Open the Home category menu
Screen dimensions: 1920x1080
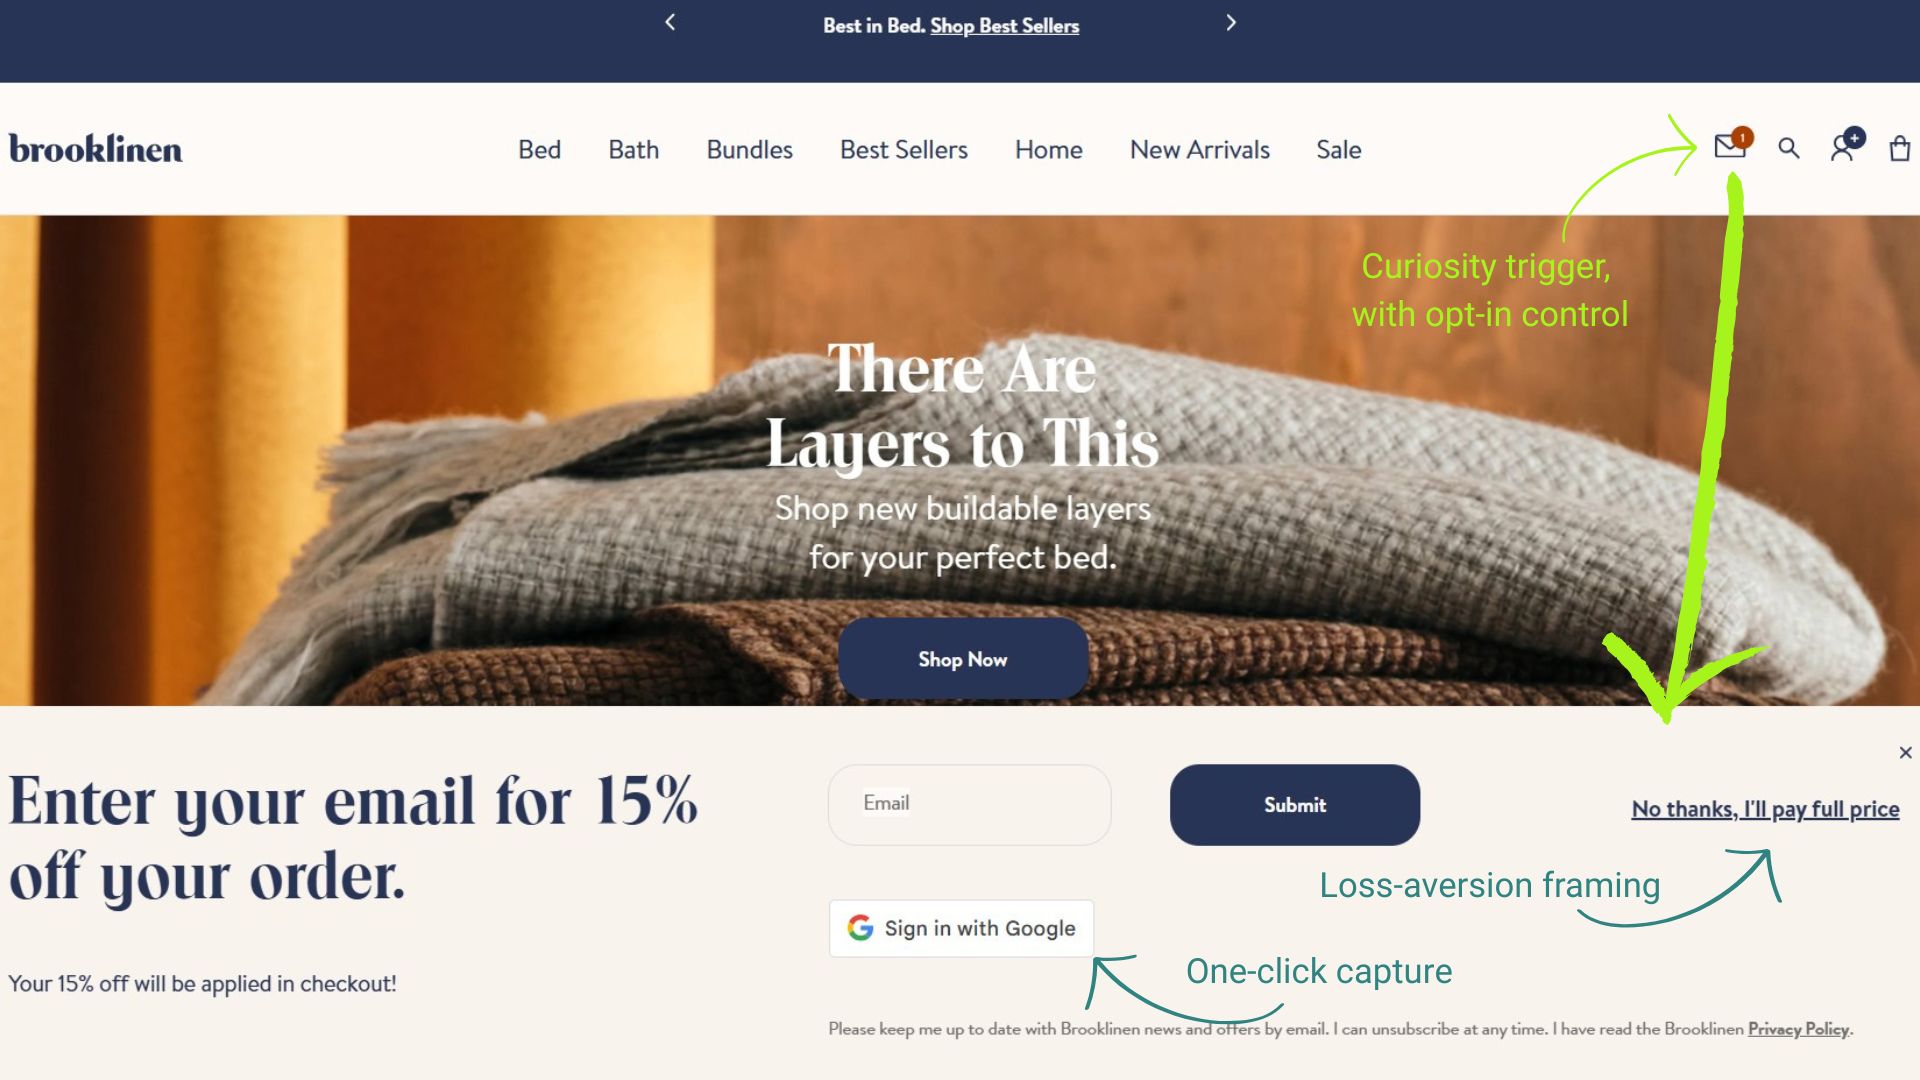[1049, 150]
